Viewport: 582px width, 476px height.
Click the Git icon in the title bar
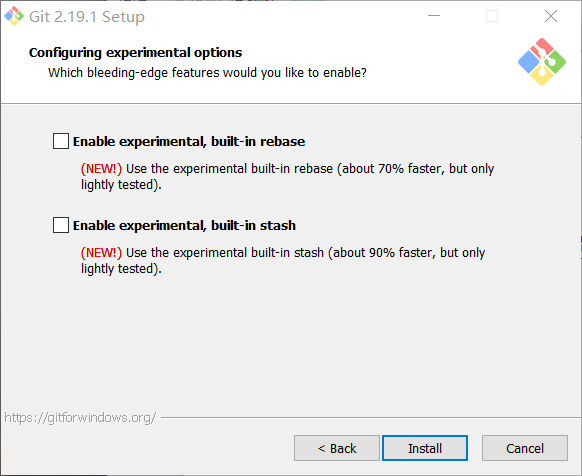point(14,16)
